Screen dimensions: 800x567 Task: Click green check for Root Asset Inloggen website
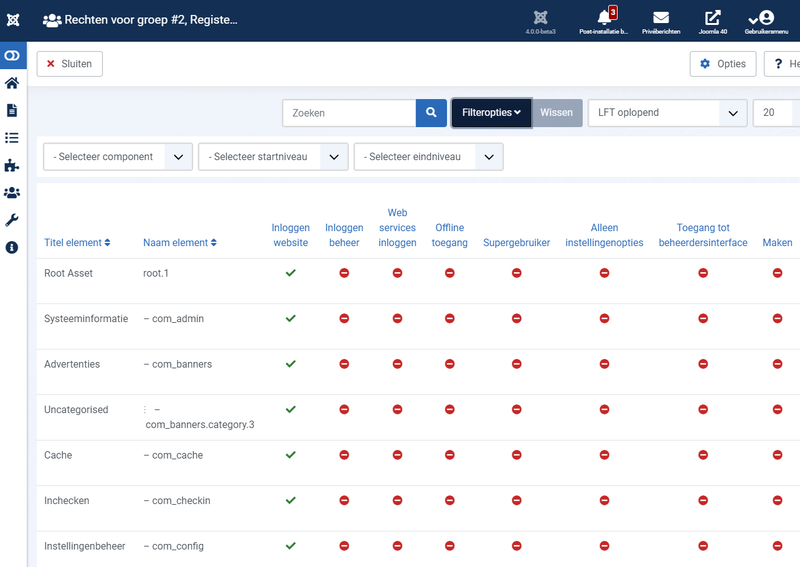click(x=290, y=273)
